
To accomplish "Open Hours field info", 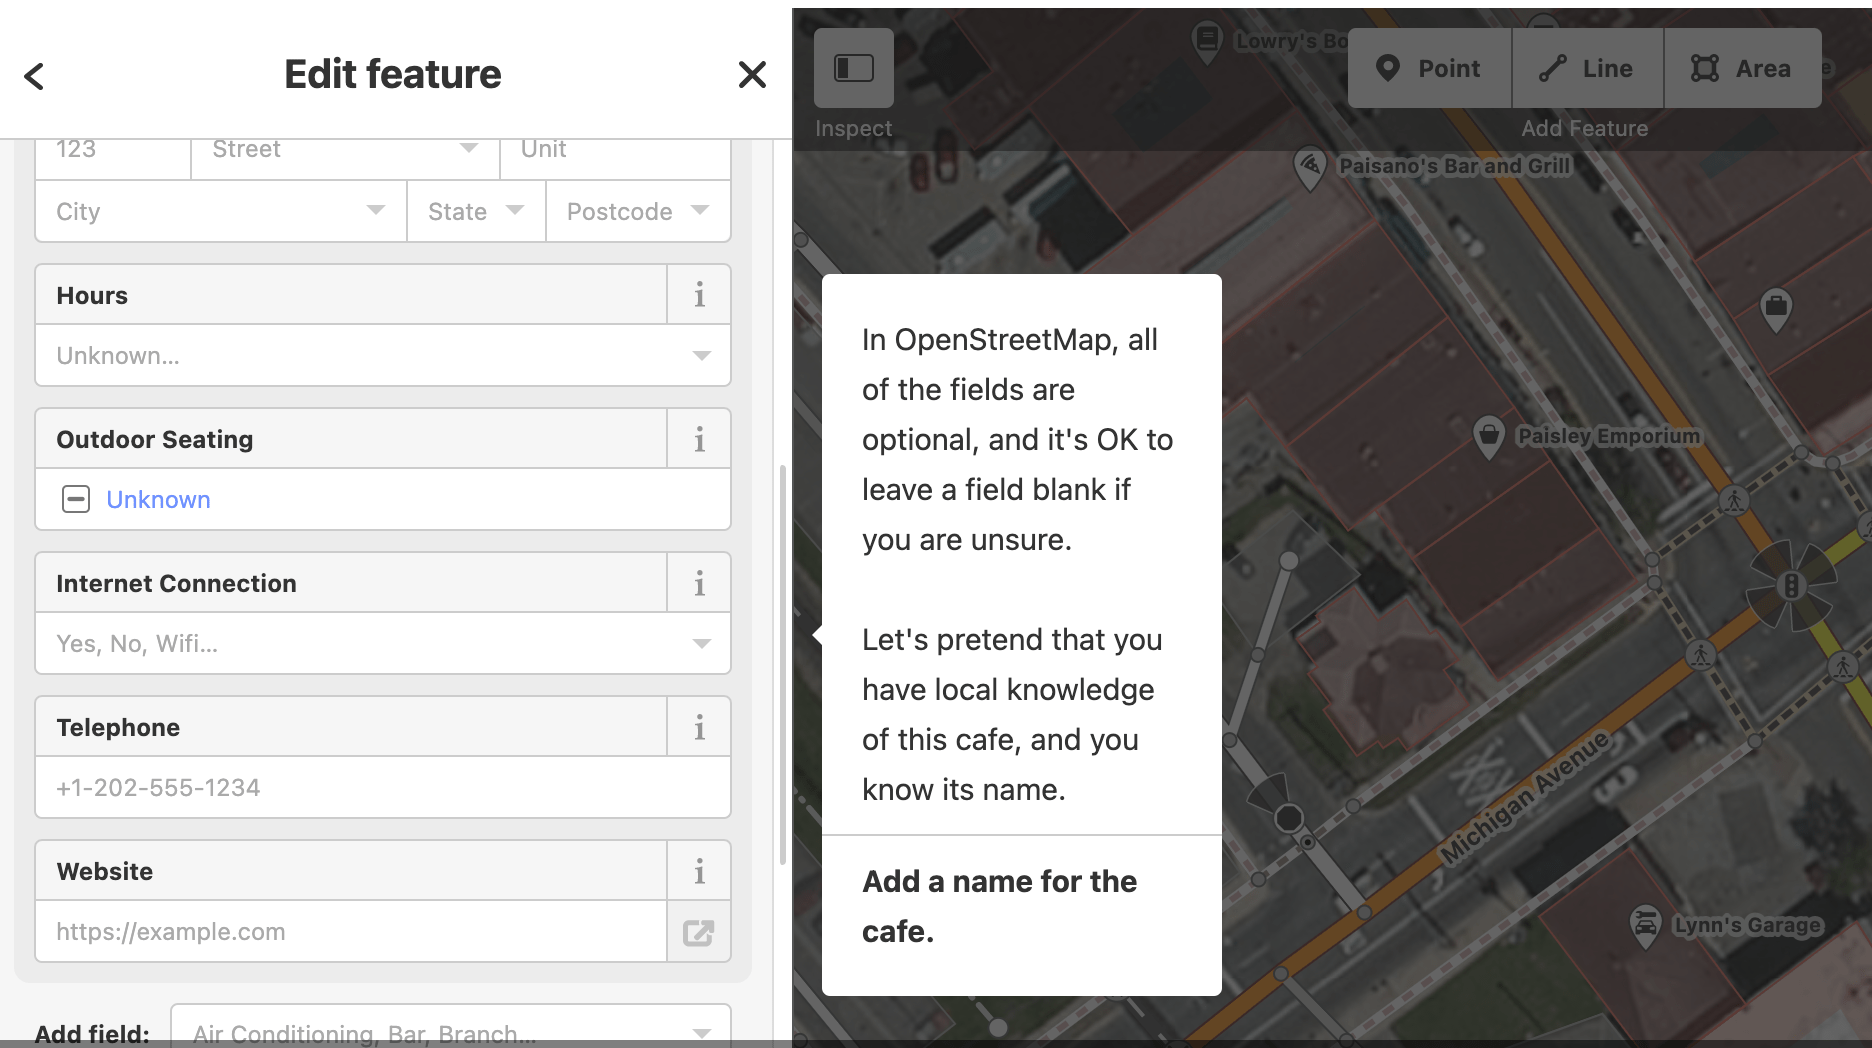I will click(699, 295).
